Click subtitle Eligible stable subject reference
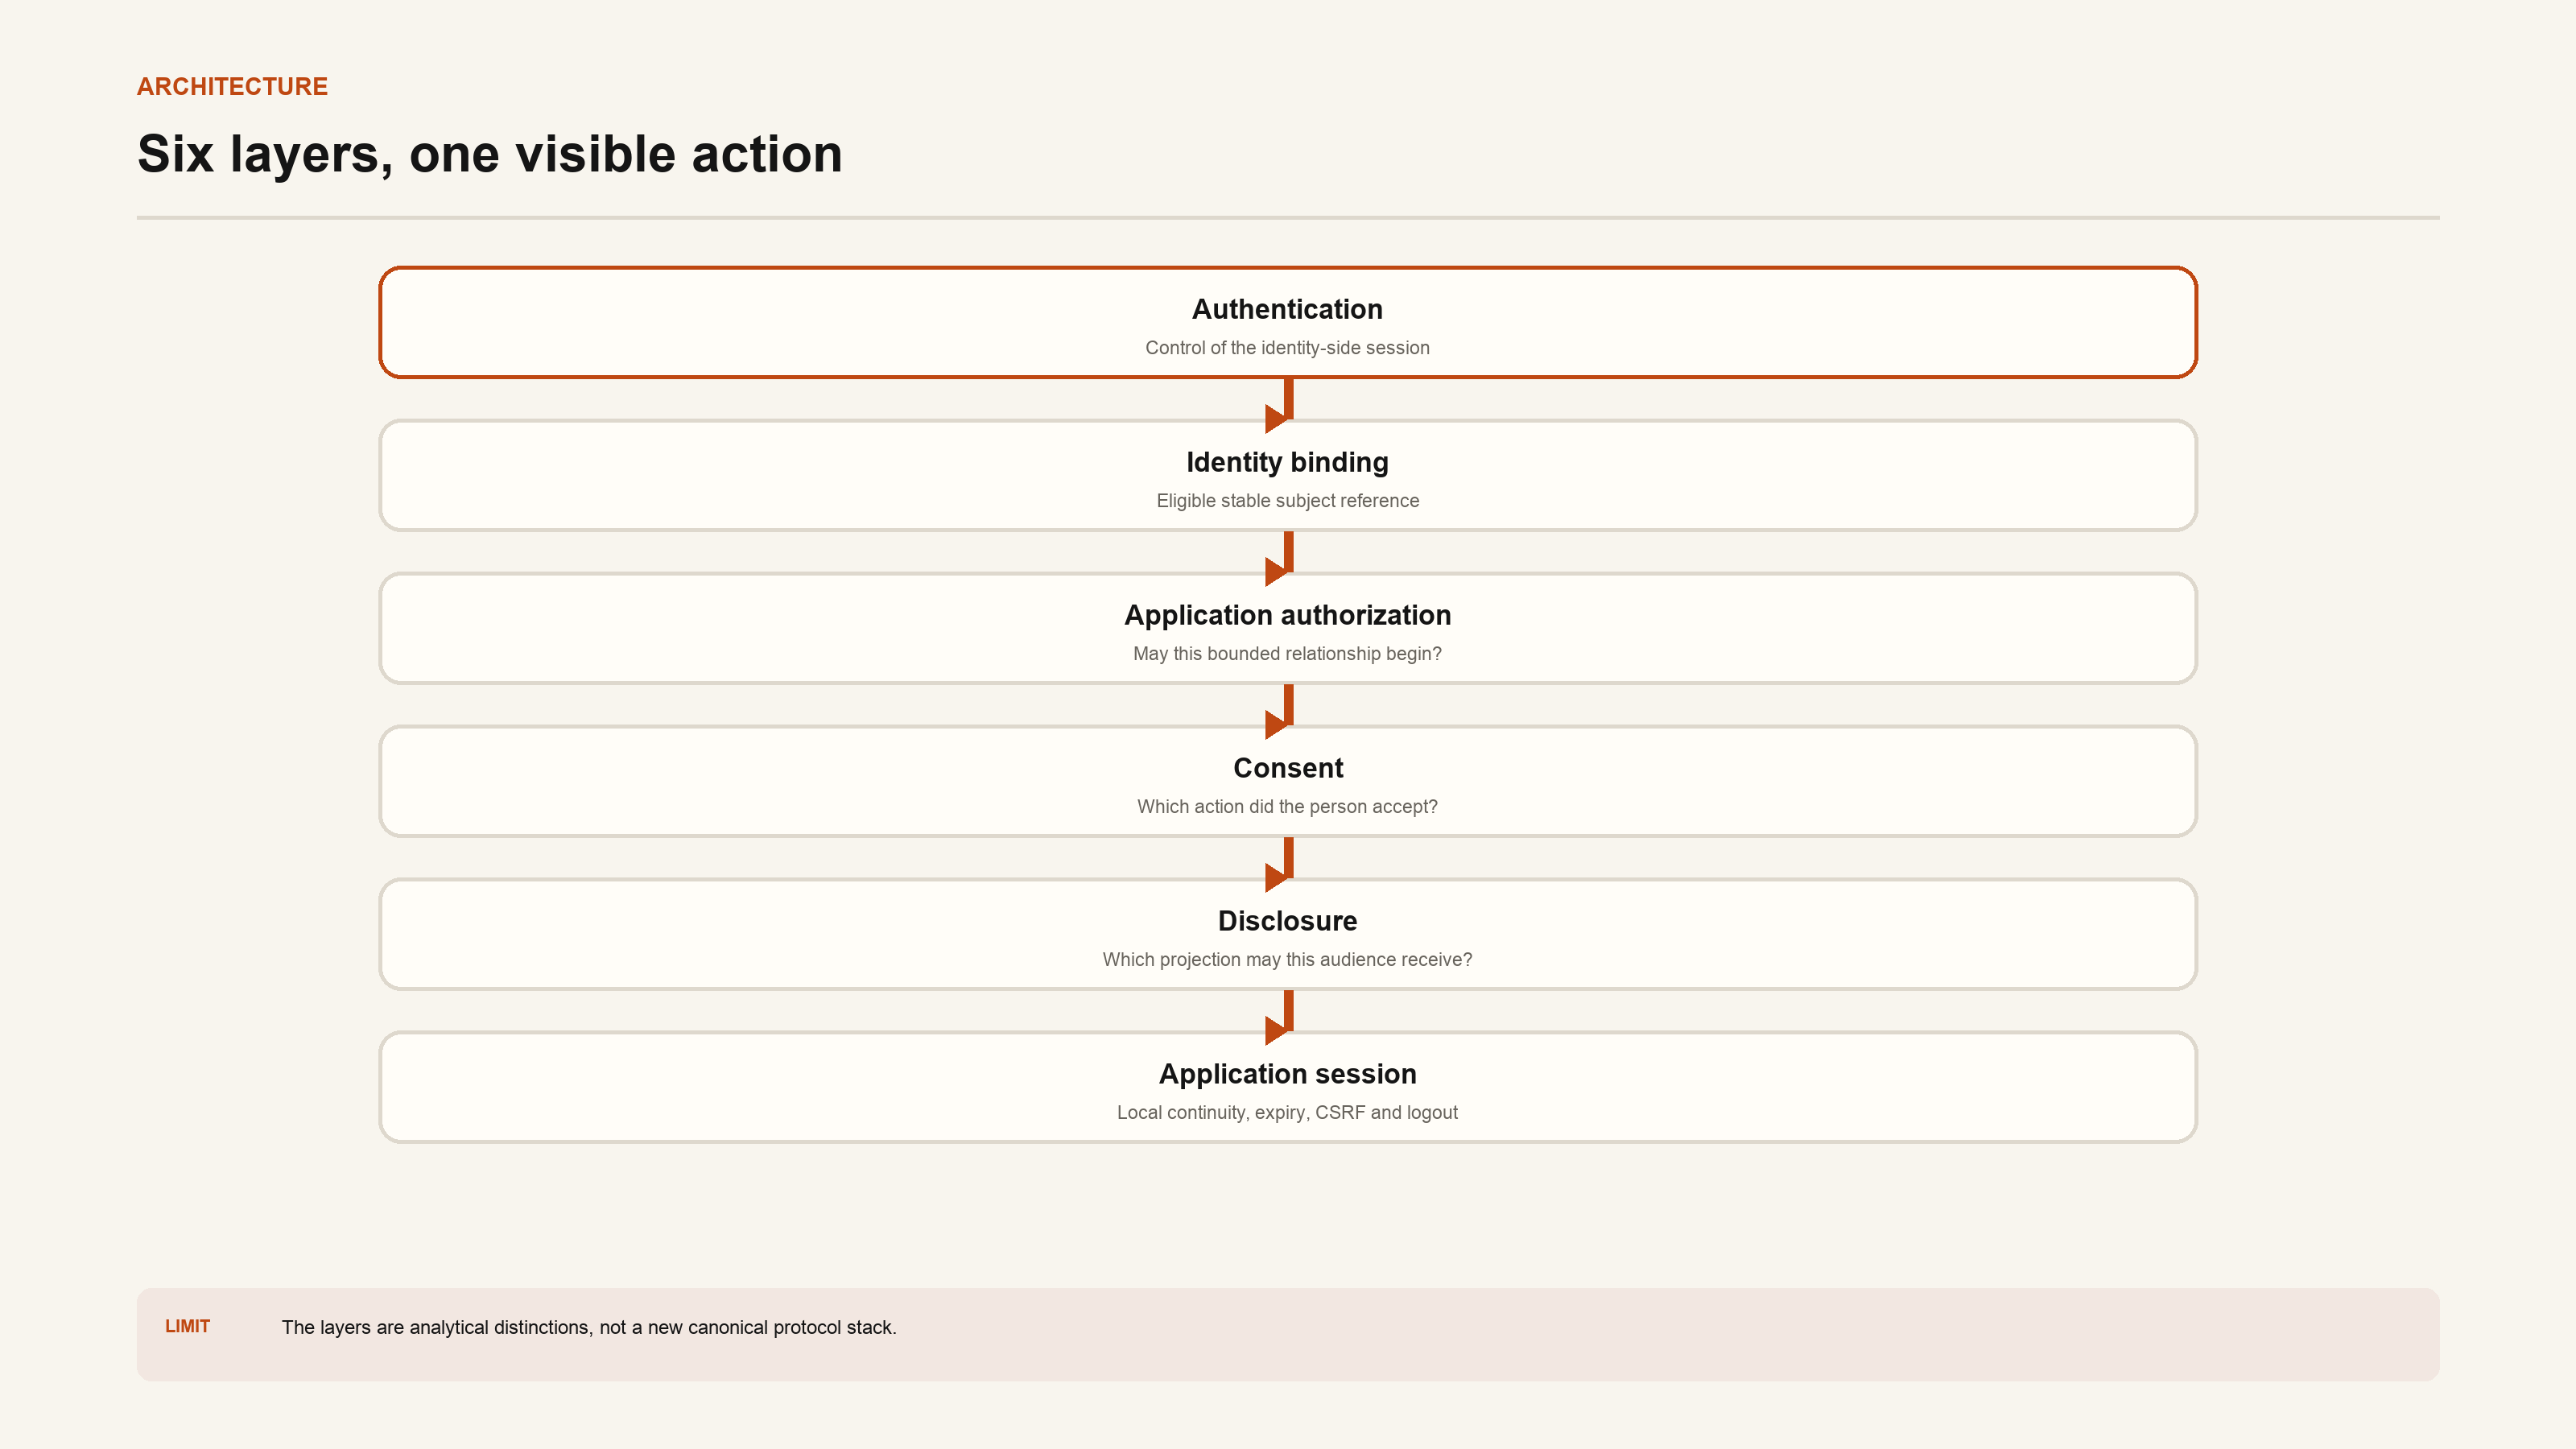The height and width of the screenshot is (1449, 2576). pyautogui.click(x=1287, y=501)
